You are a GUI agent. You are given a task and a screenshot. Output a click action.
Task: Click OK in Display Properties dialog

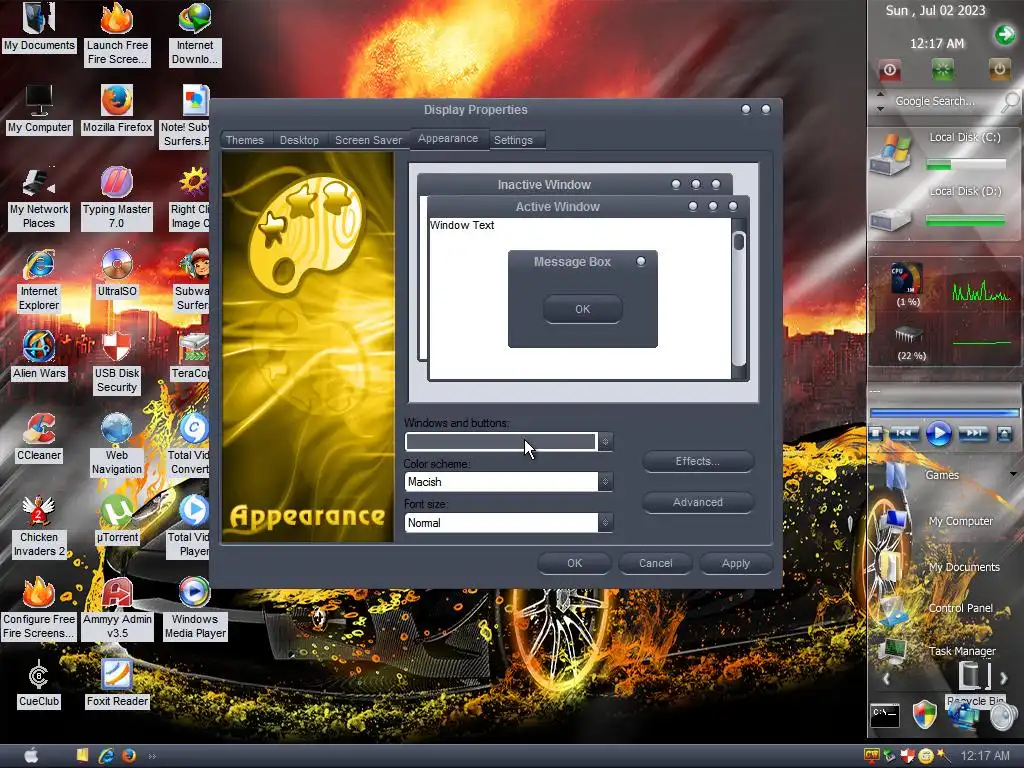coord(574,563)
